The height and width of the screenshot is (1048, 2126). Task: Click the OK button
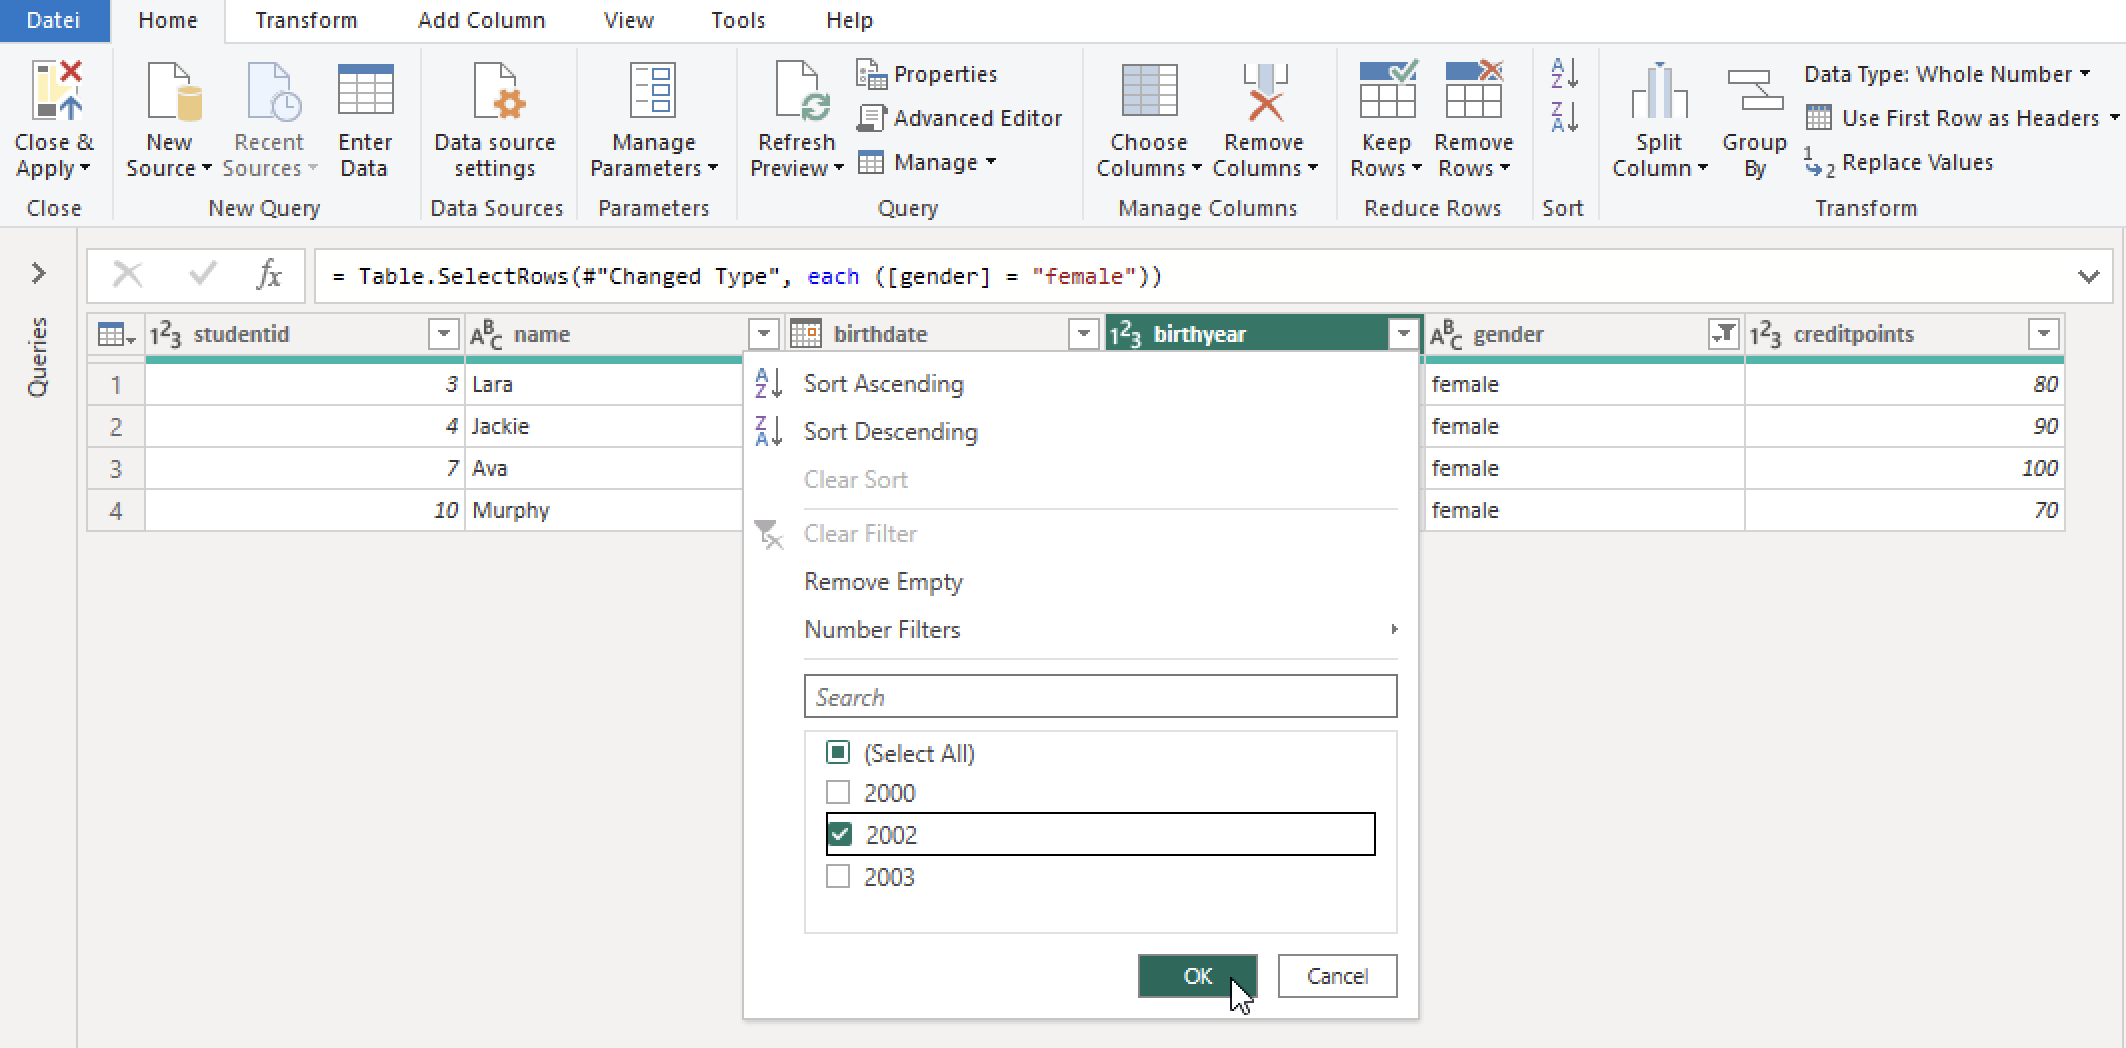point(1197,975)
